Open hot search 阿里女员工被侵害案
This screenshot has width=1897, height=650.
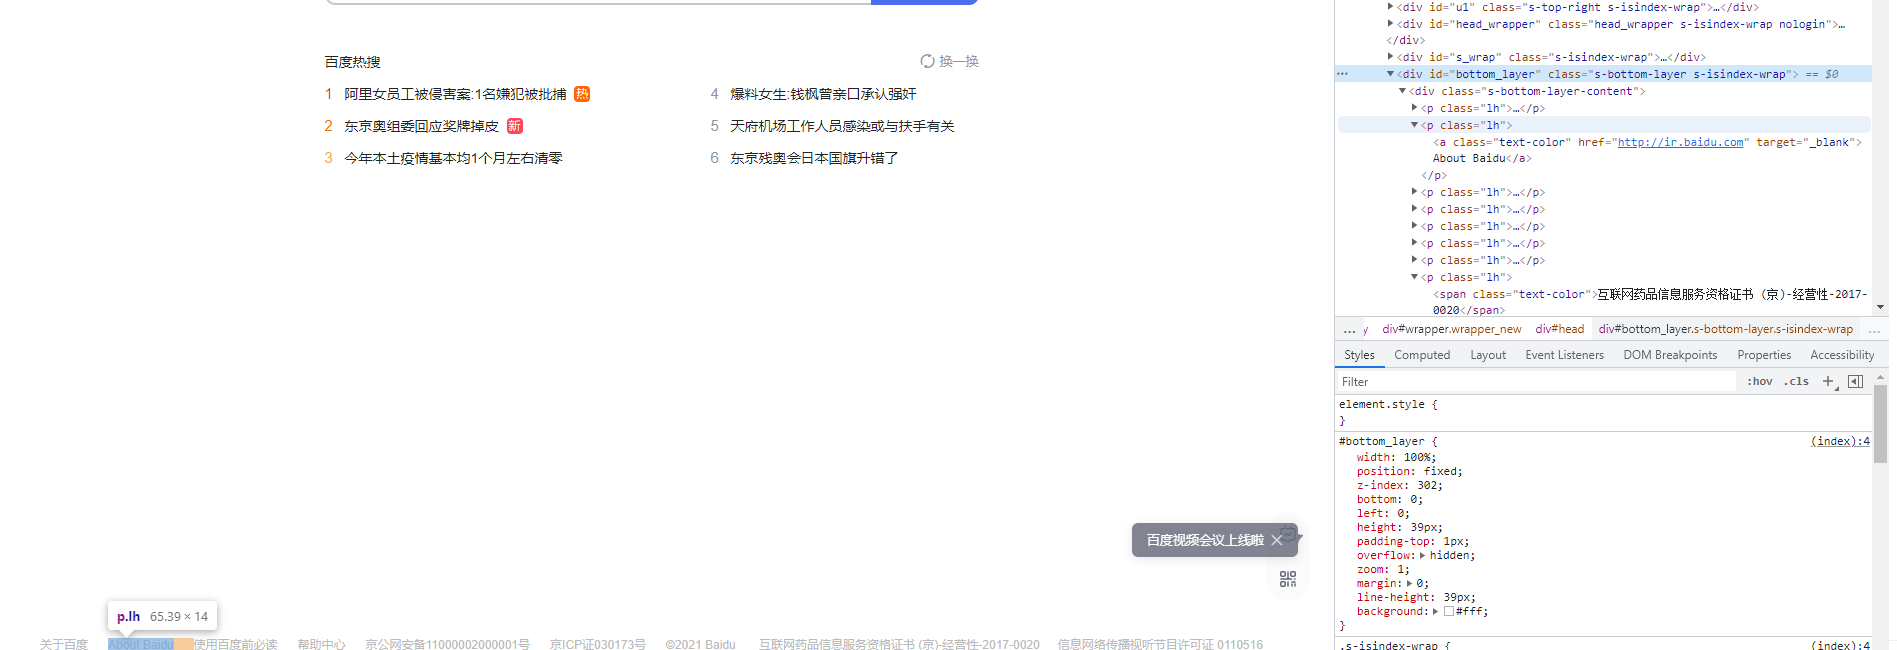(x=455, y=94)
